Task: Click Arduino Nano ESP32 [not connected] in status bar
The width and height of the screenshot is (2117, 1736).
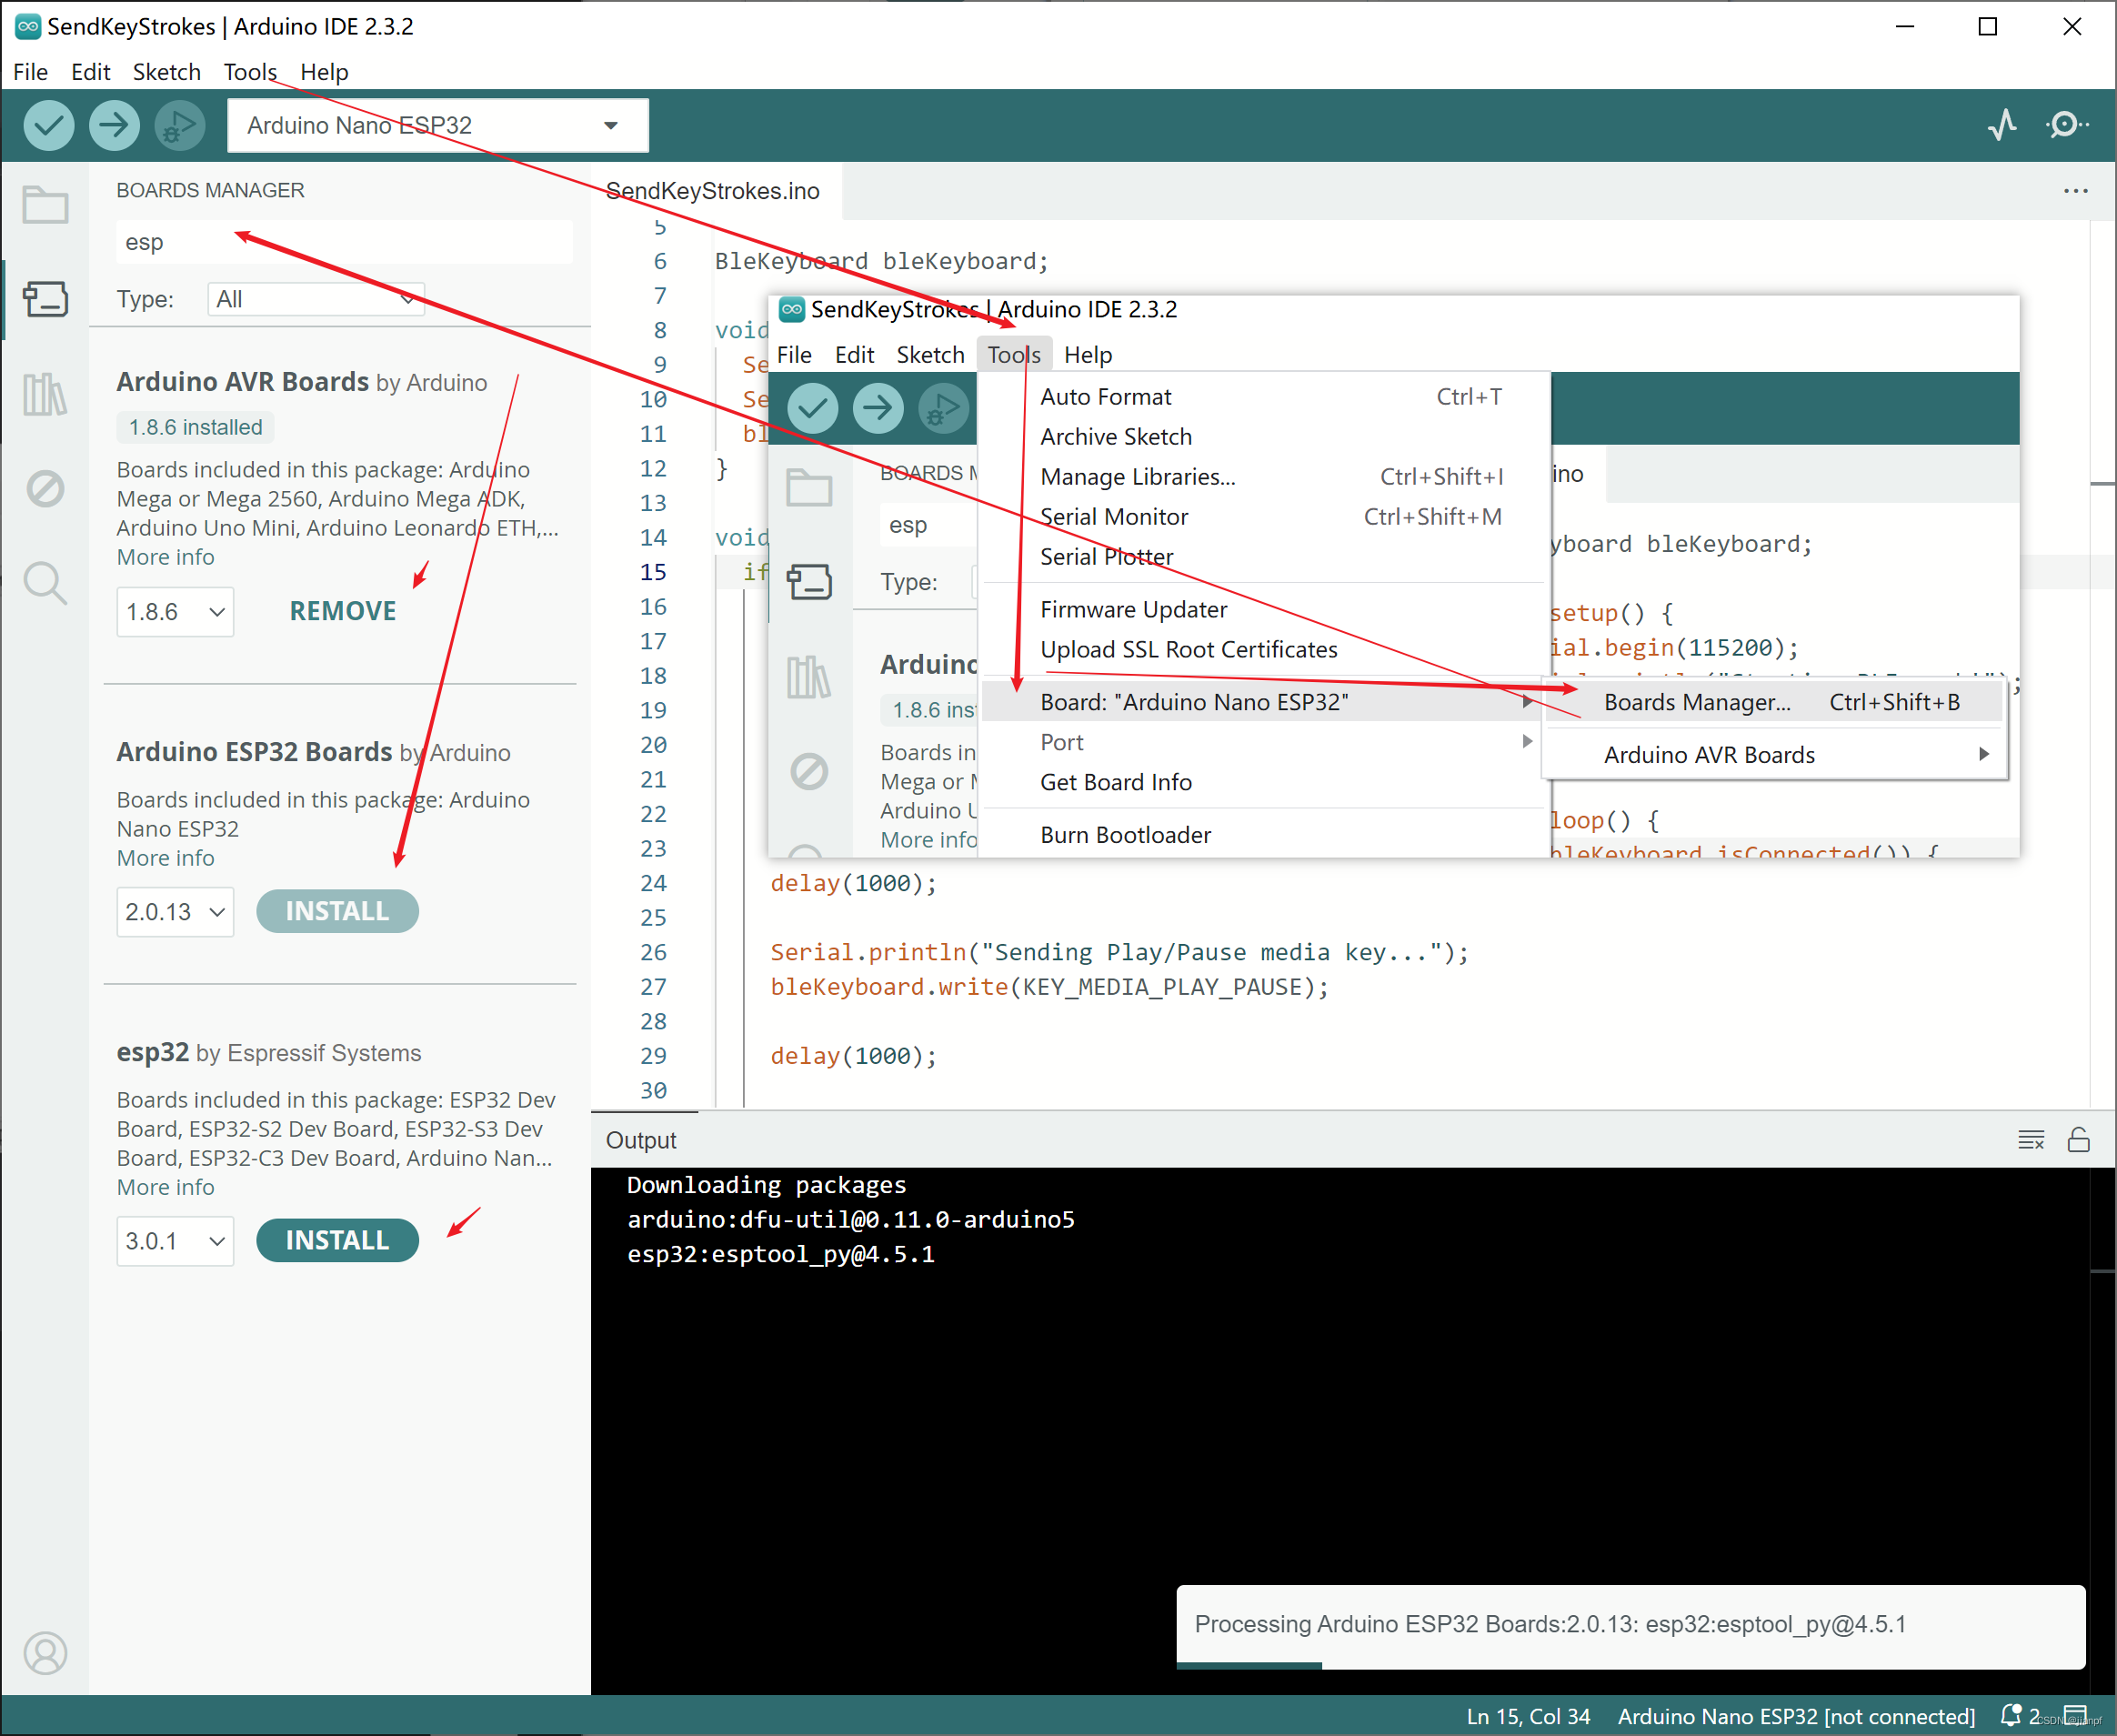Action: click(1796, 1716)
